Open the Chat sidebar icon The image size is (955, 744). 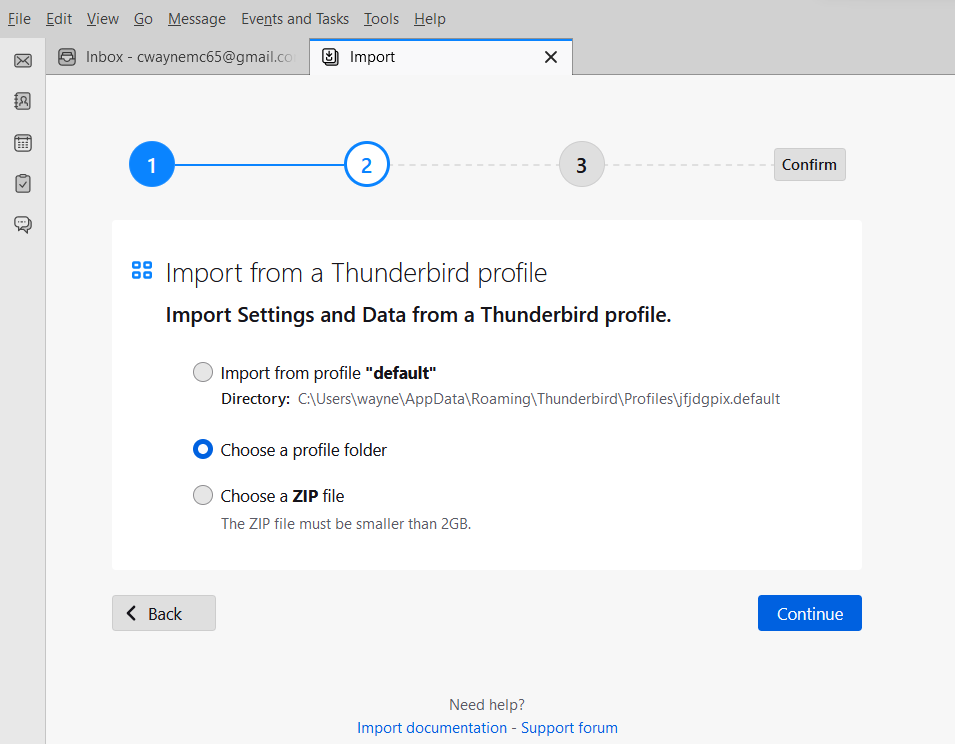point(23,224)
